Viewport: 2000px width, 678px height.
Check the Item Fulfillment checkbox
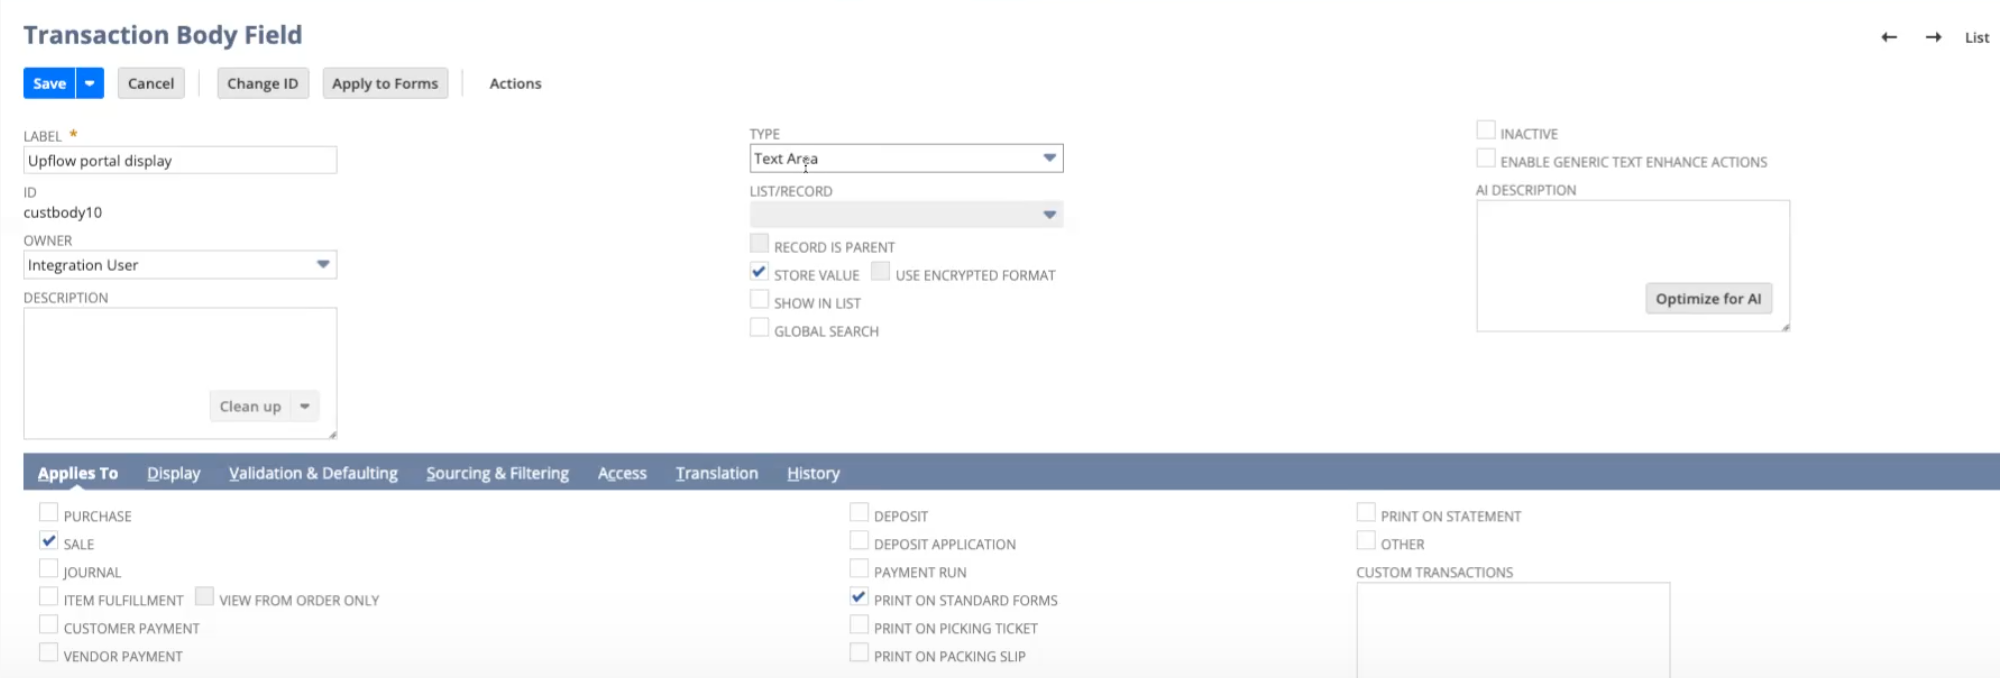pyautogui.click(x=48, y=596)
